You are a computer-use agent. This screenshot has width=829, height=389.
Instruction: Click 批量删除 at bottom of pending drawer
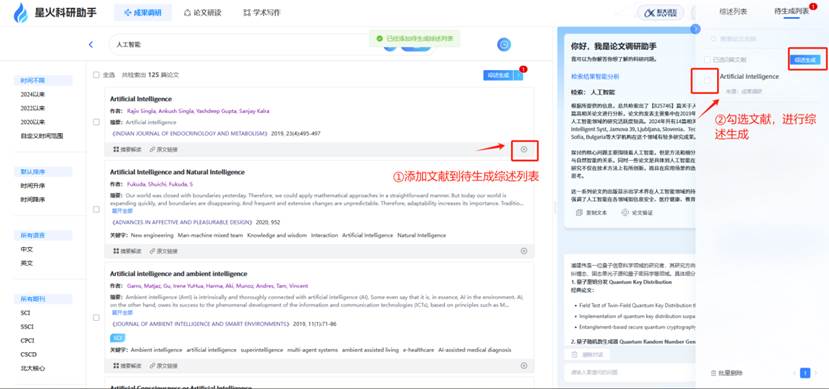point(726,373)
